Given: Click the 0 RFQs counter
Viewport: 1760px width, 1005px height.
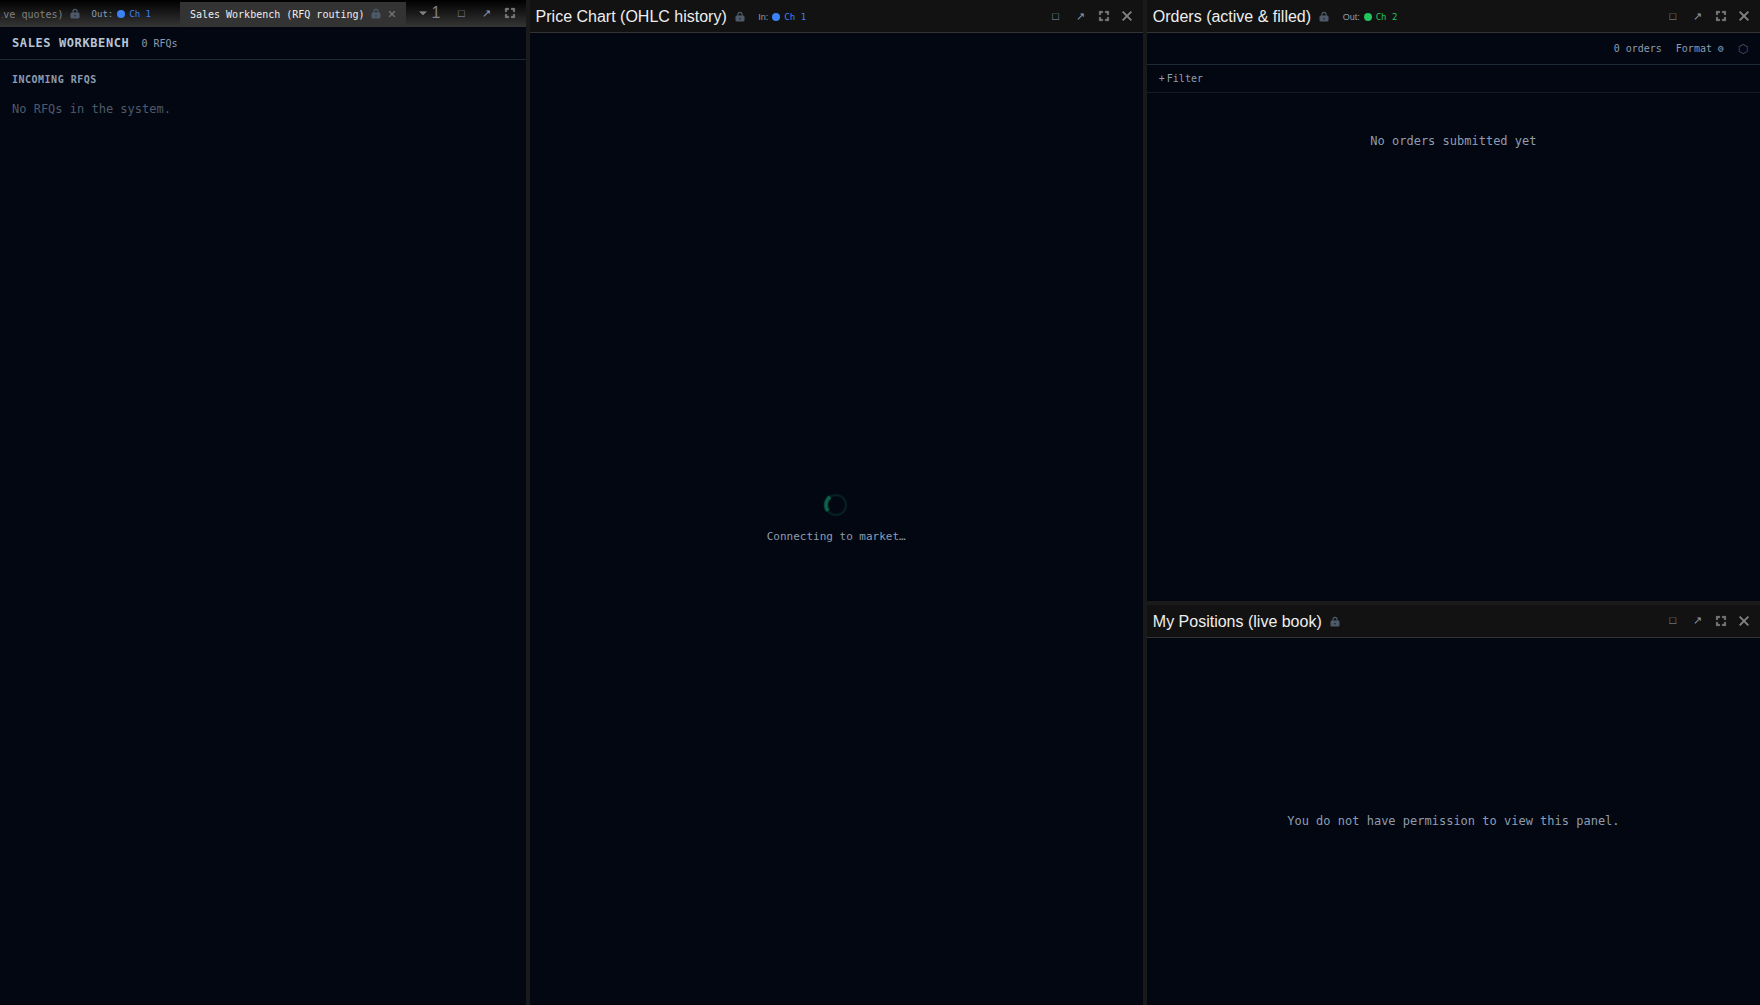Looking at the screenshot, I should pos(159,44).
